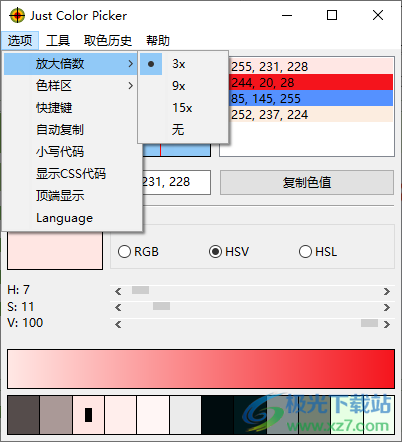Open the 帮助 menu

158,41
